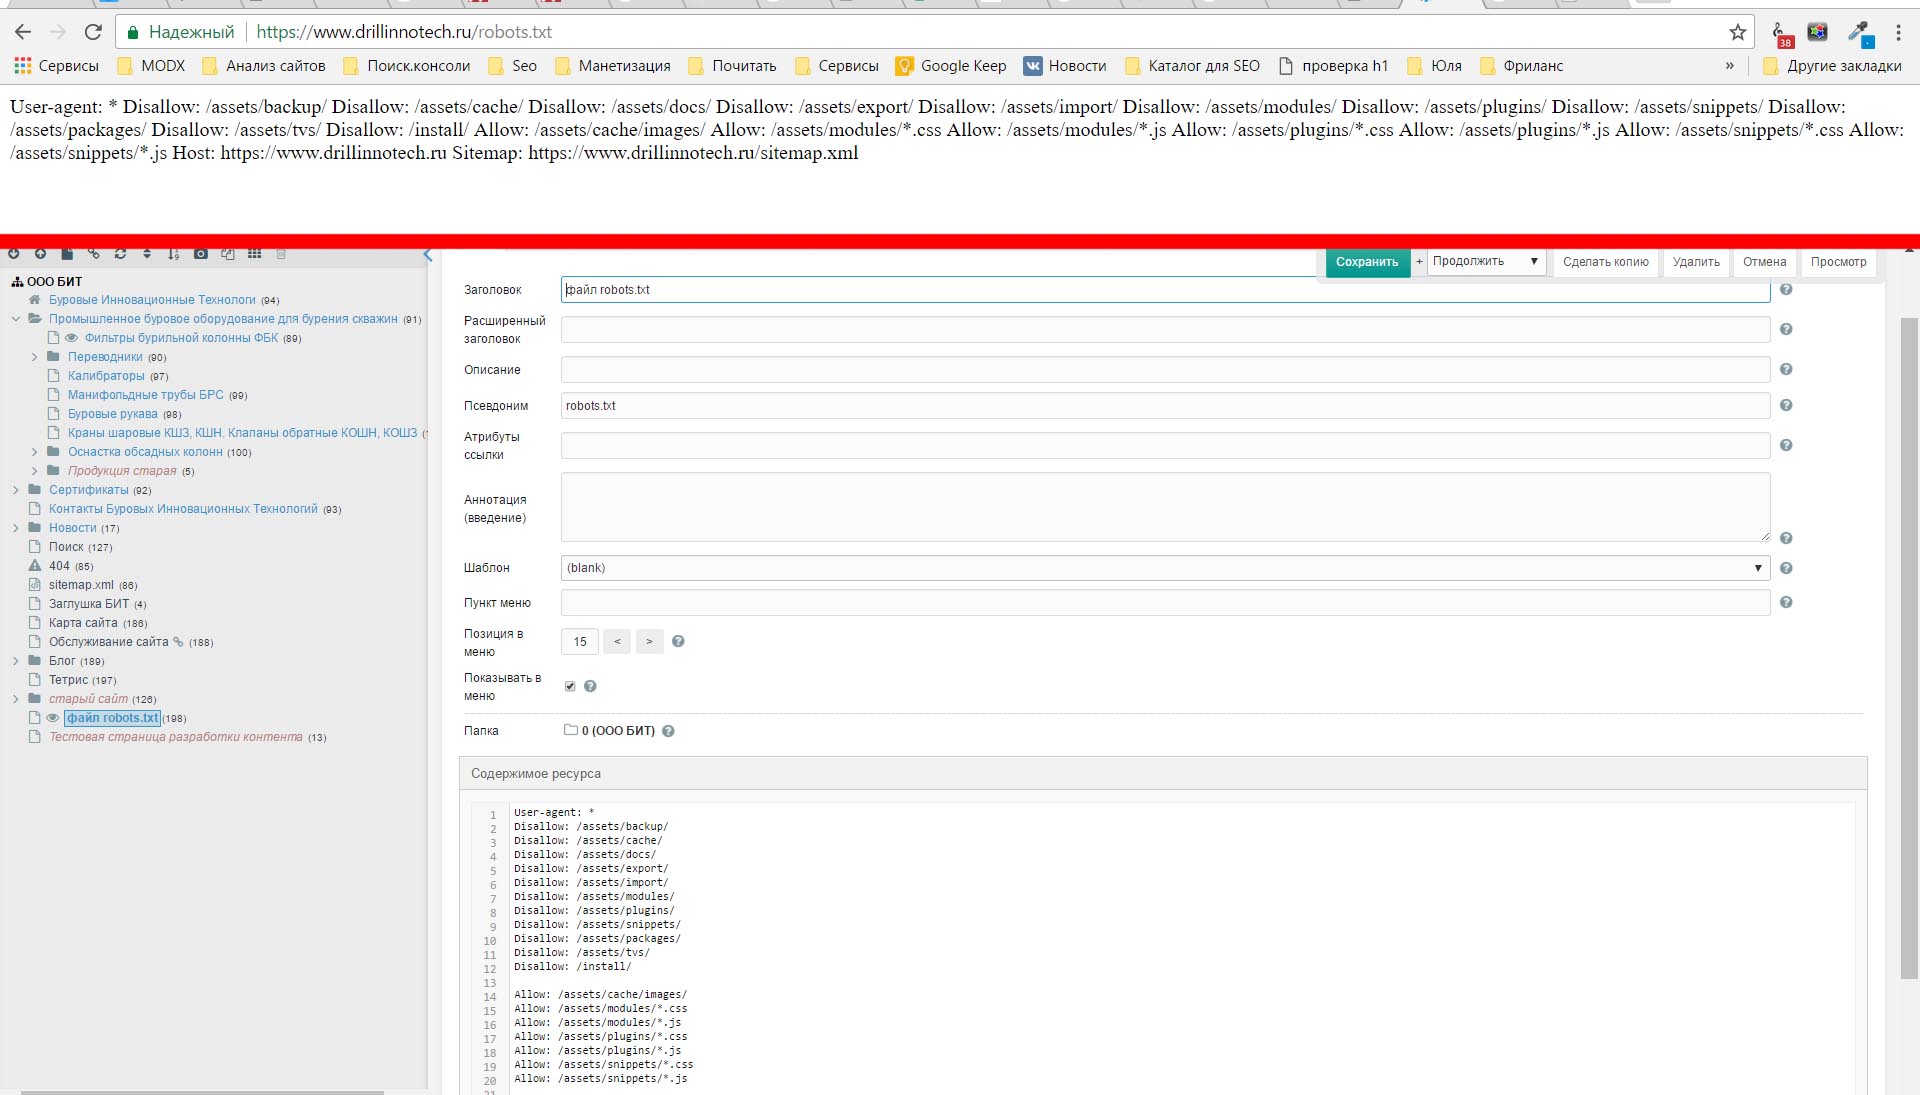This screenshot has width=1920, height=1095.
Task: Bookmark this page with the star icon
Action: [x=1738, y=32]
